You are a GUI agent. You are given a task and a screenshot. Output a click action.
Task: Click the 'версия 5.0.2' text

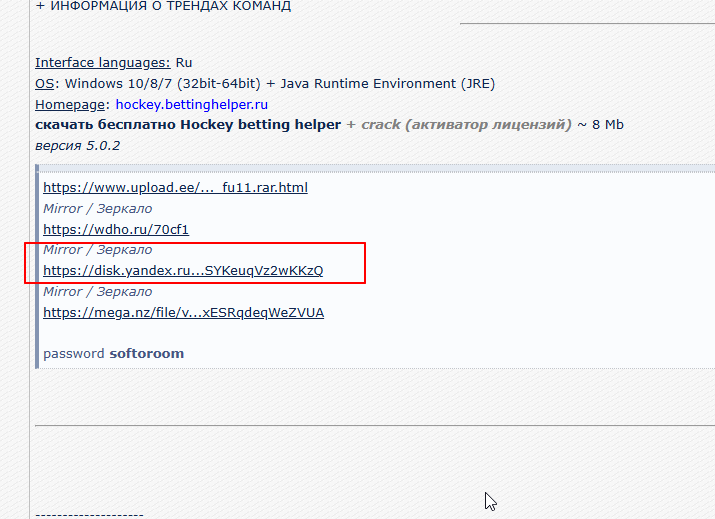click(x=78, y=146)
